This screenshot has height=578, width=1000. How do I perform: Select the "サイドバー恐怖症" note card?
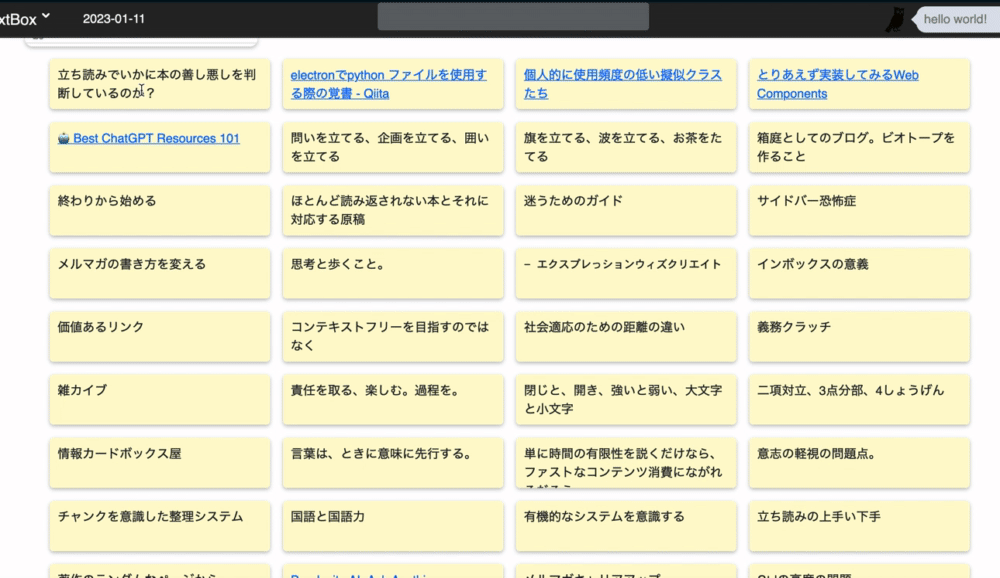(858, 210)
